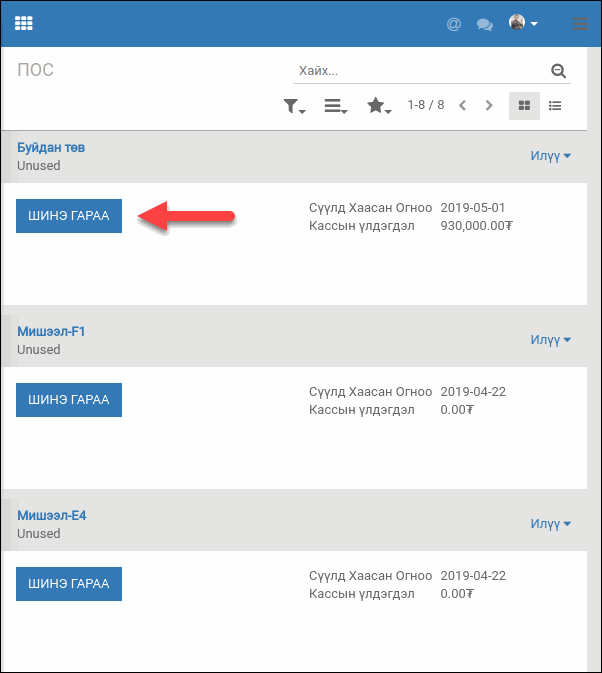Start ШИНЭ ГАРАА for Мишээл-F1
The height and width of the screenshot is (673, 602).
tap(69, 400)
